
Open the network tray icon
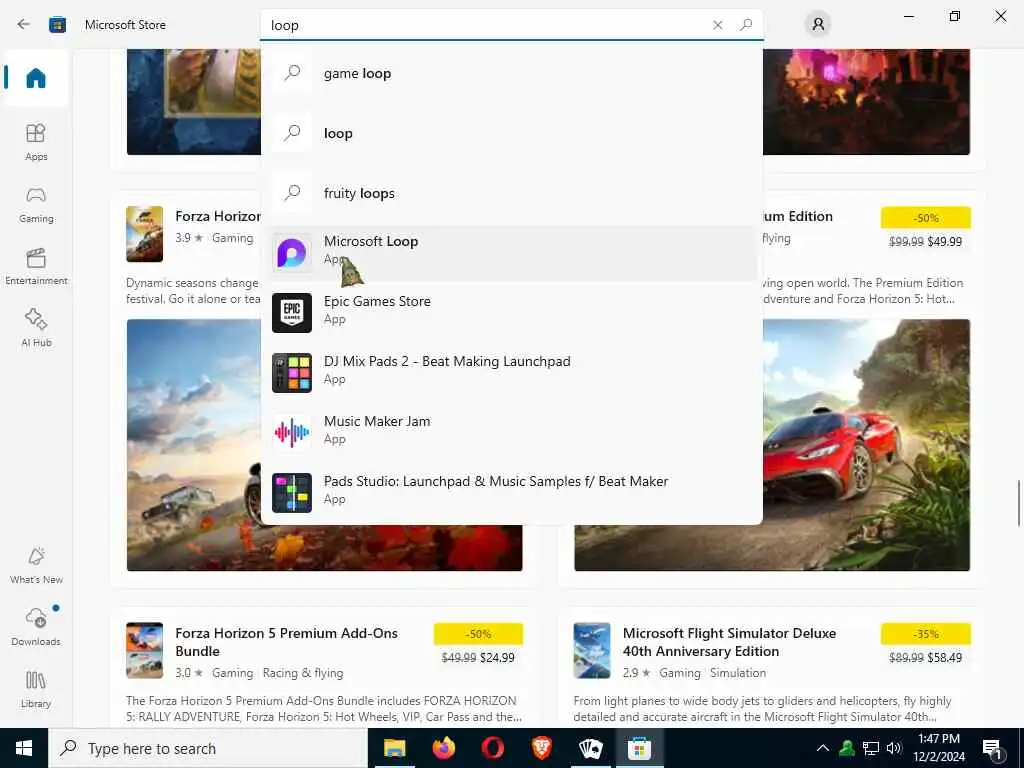click(x=871, y=748)
